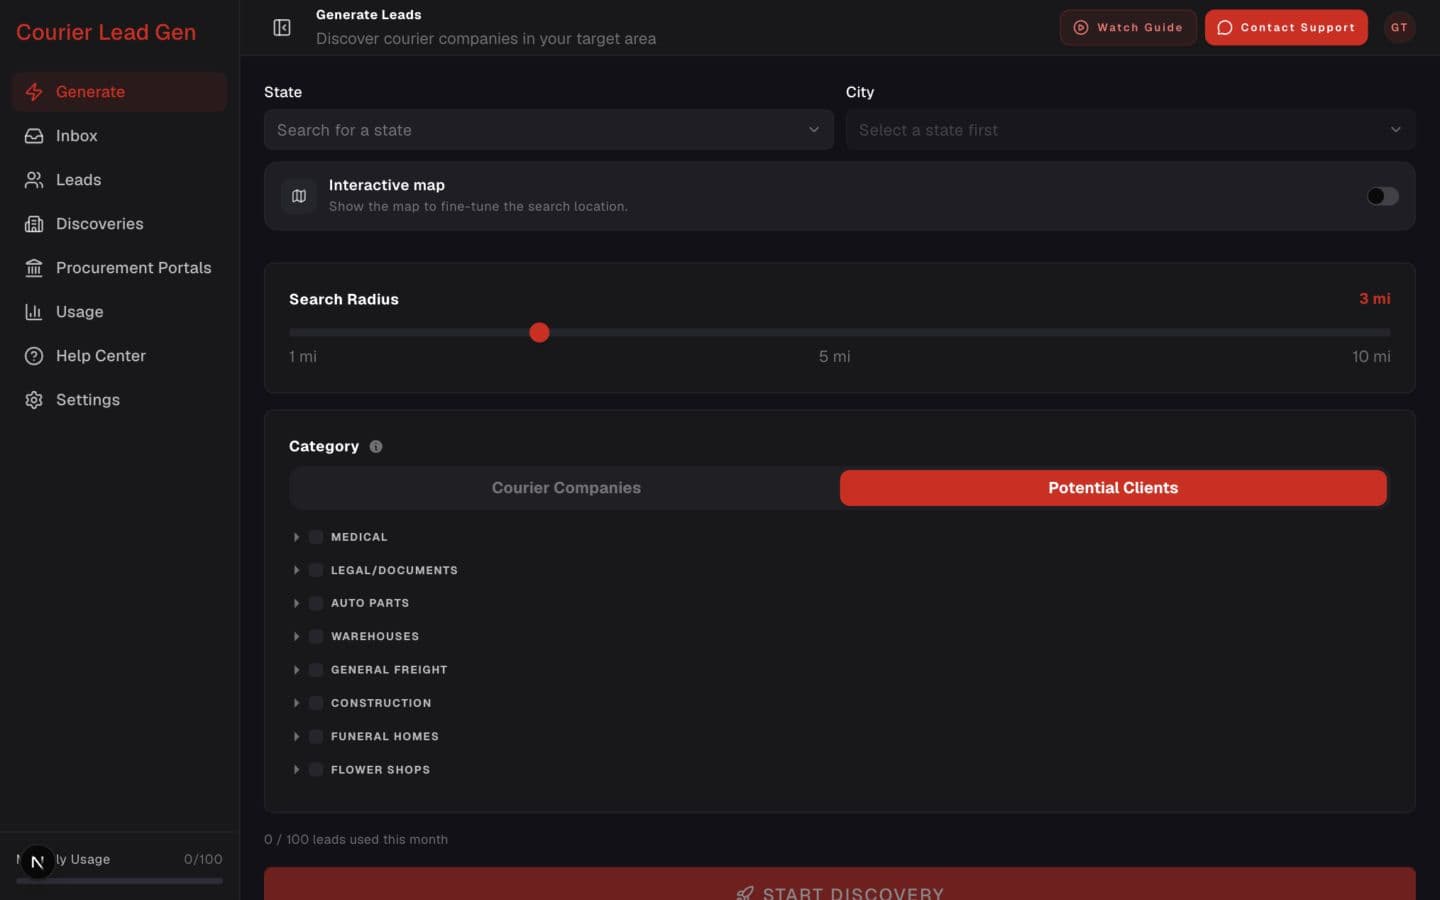Check the Construction checkbox
Screen dimensions: 1440x900
(316, 703)
